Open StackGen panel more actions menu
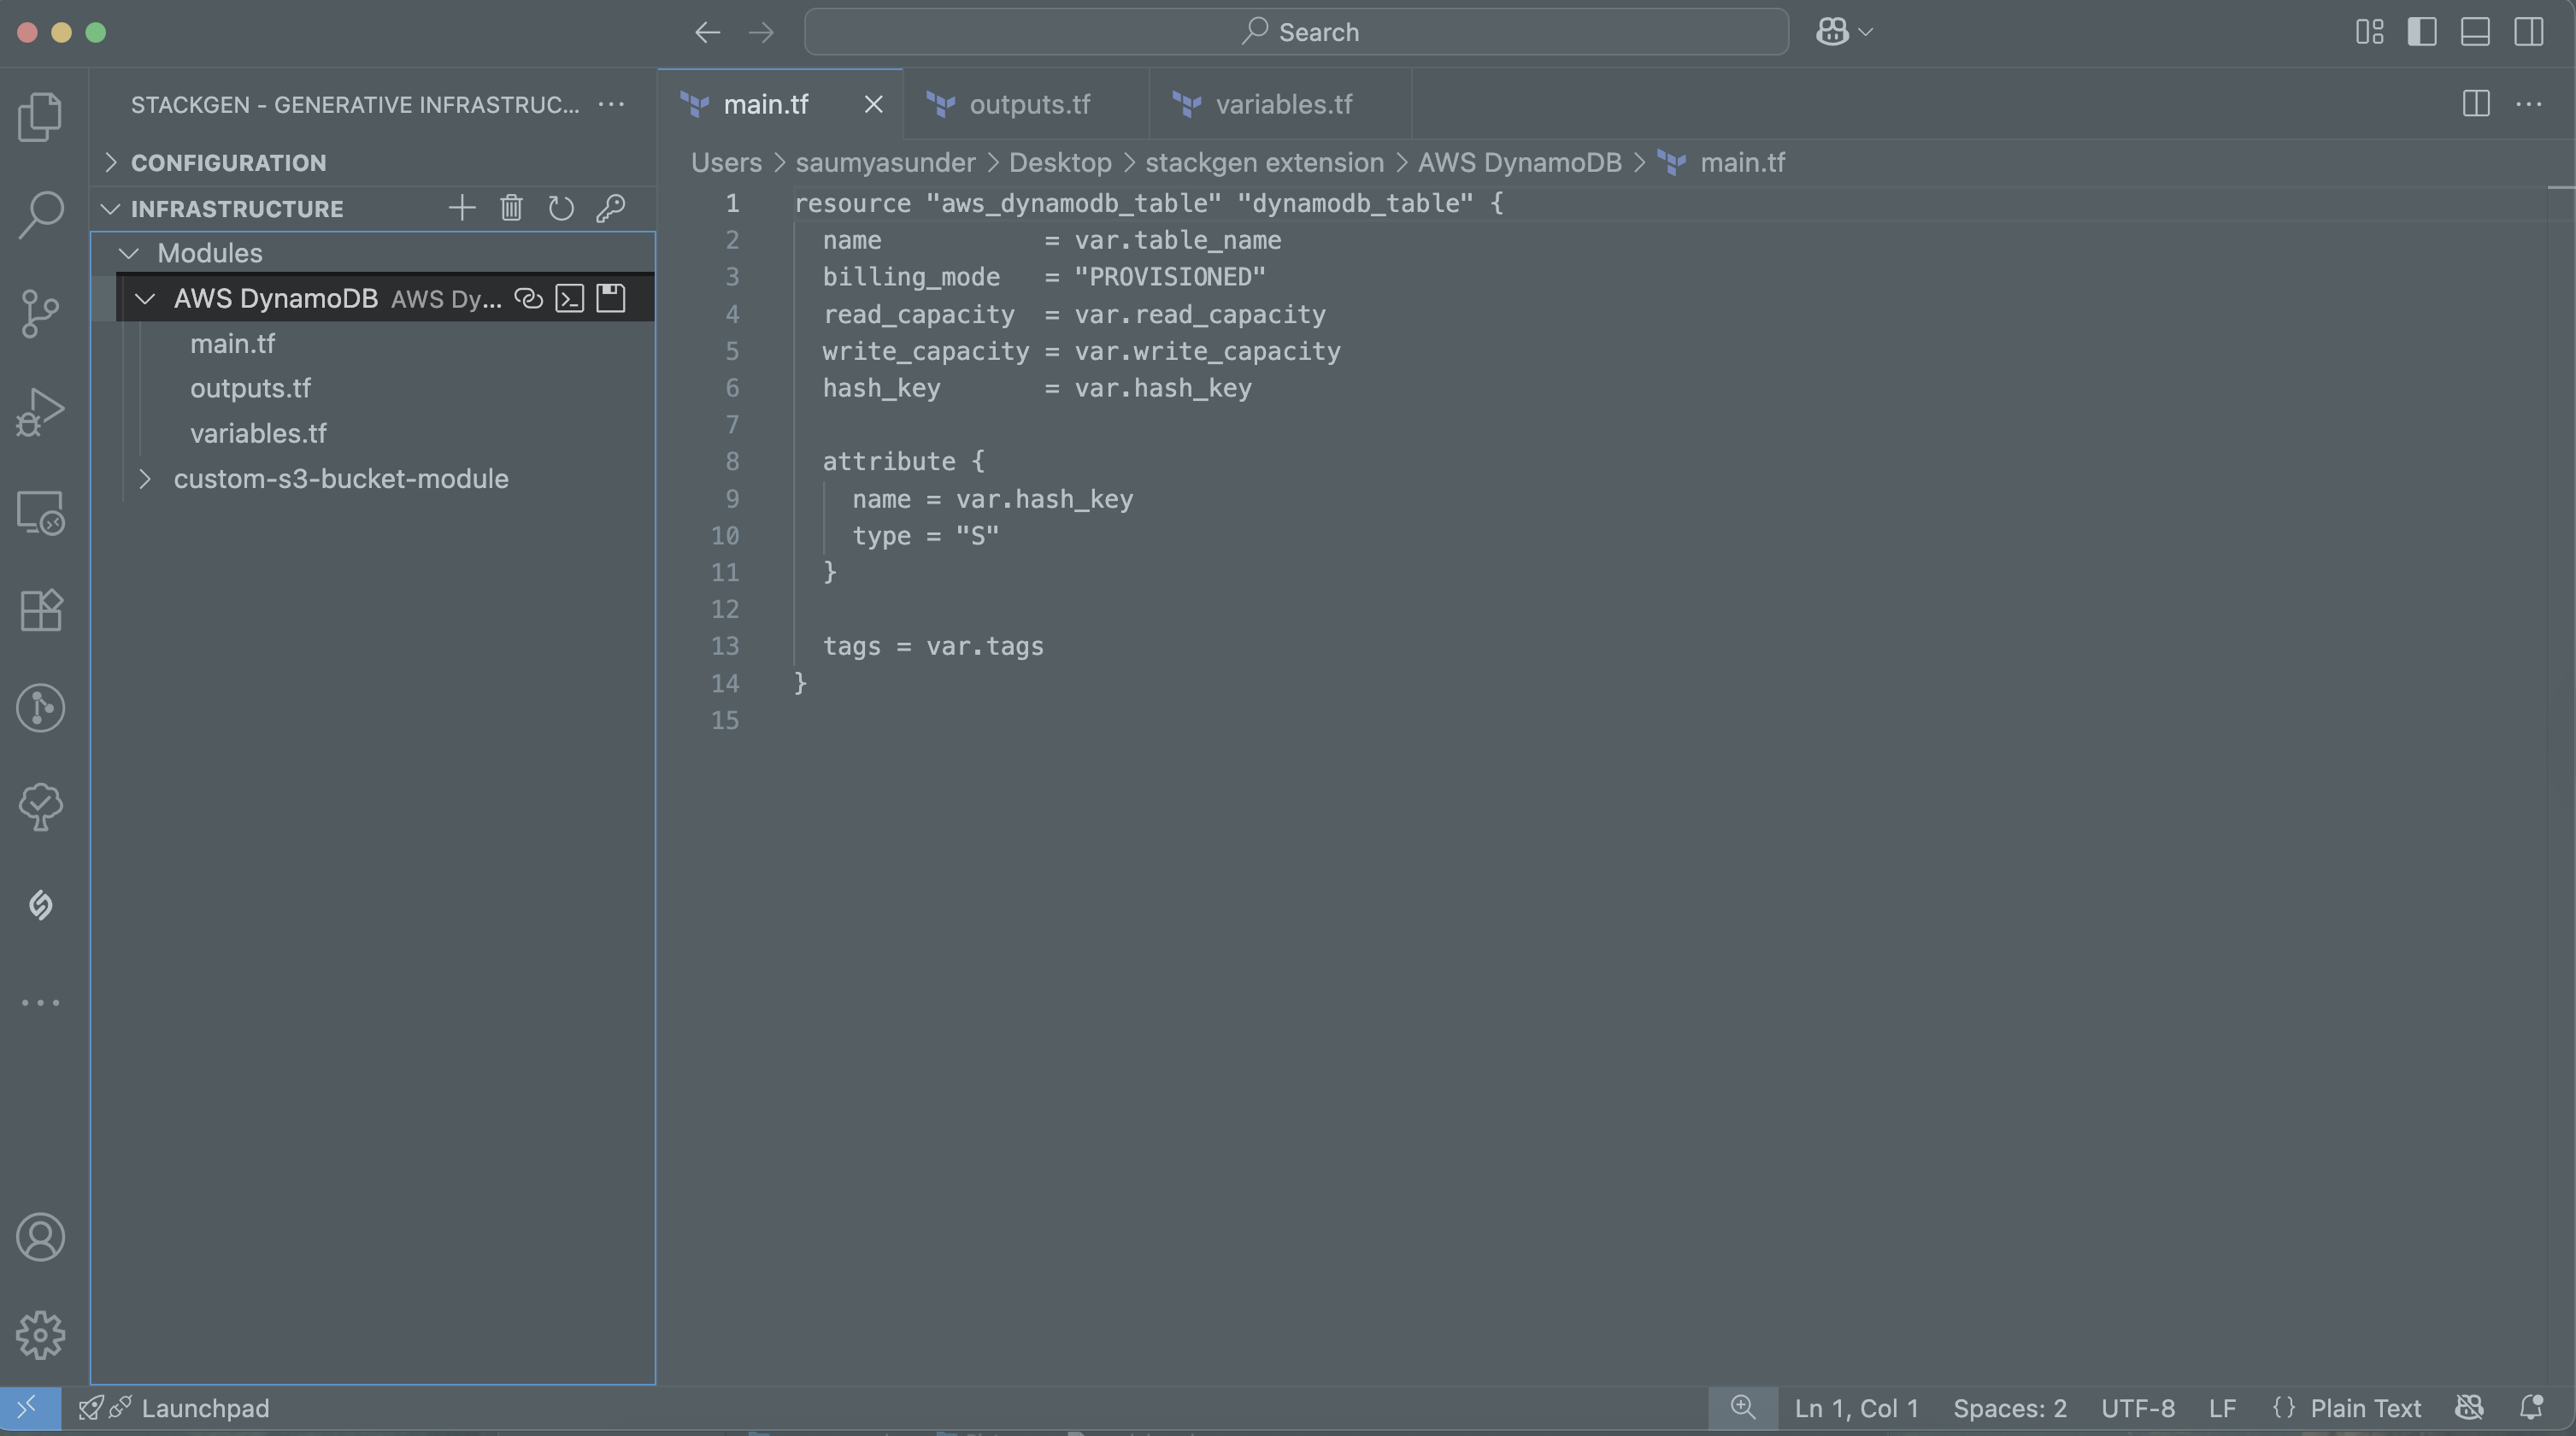The width and height of the screenshot is (2576, 1436). [x=611, y=104]
